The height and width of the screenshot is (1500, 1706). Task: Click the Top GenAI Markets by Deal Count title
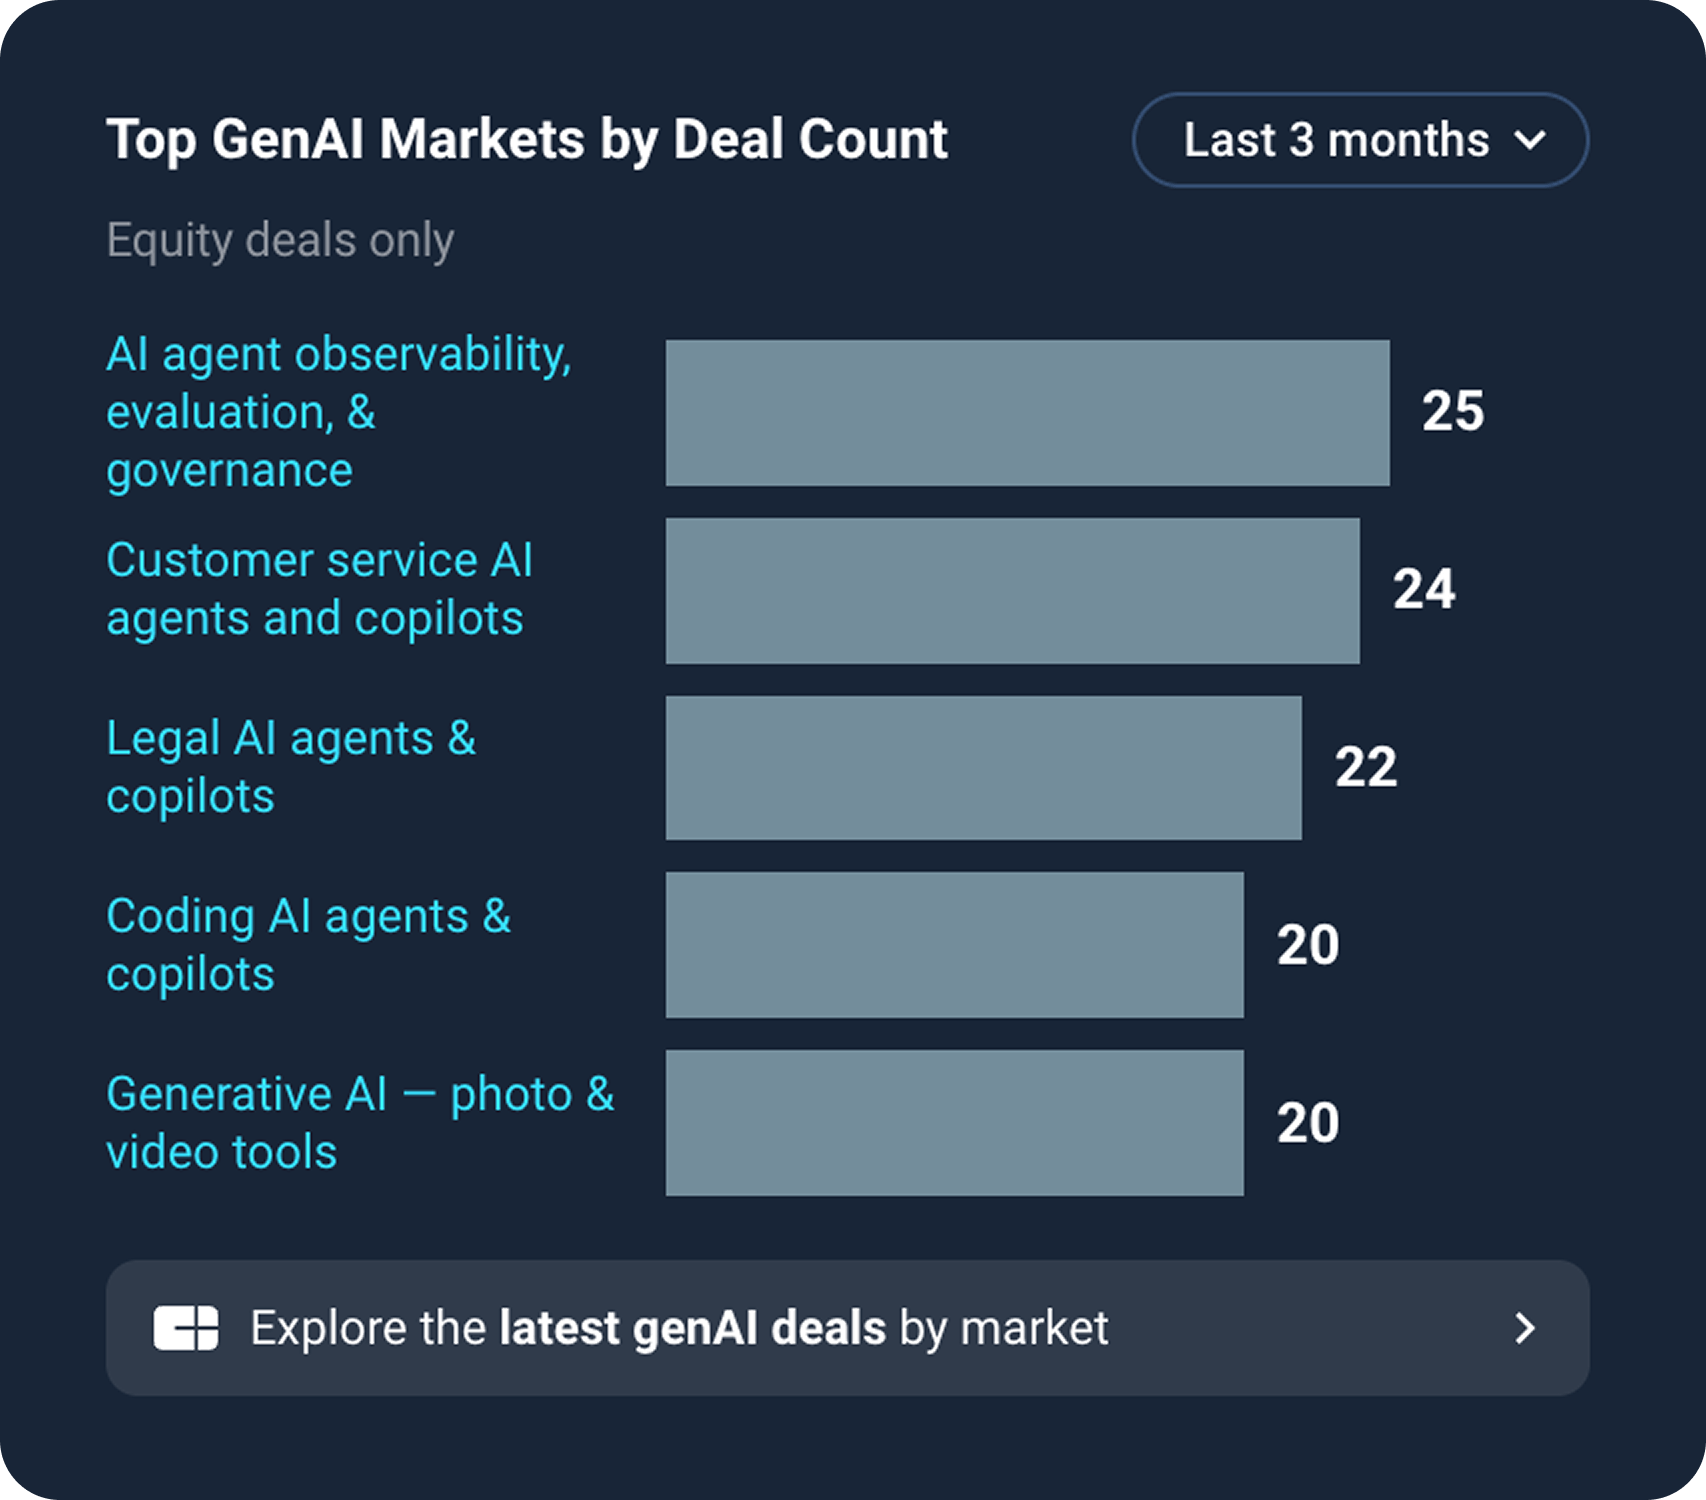click(x=527, y=139)
